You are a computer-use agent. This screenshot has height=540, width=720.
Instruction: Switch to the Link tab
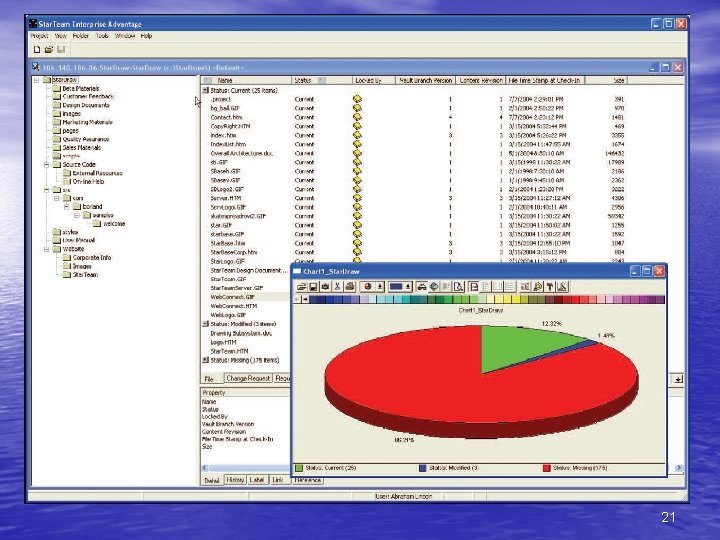coord(278,479)
